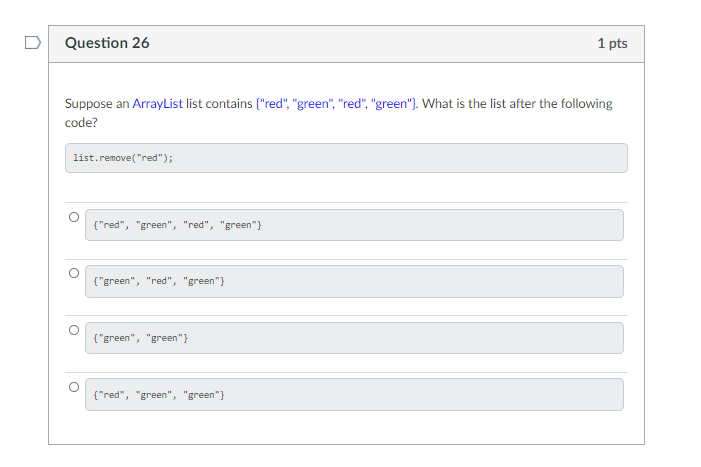Click the blue ArrayList word
The height and width of the screenshot is (467, 701).
point(157,104)
